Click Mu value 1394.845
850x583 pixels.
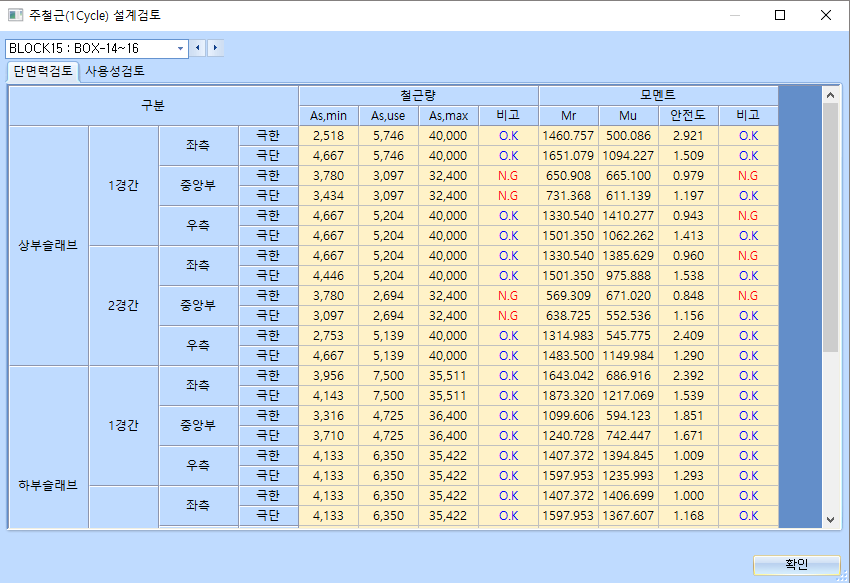tap(628, 456)
